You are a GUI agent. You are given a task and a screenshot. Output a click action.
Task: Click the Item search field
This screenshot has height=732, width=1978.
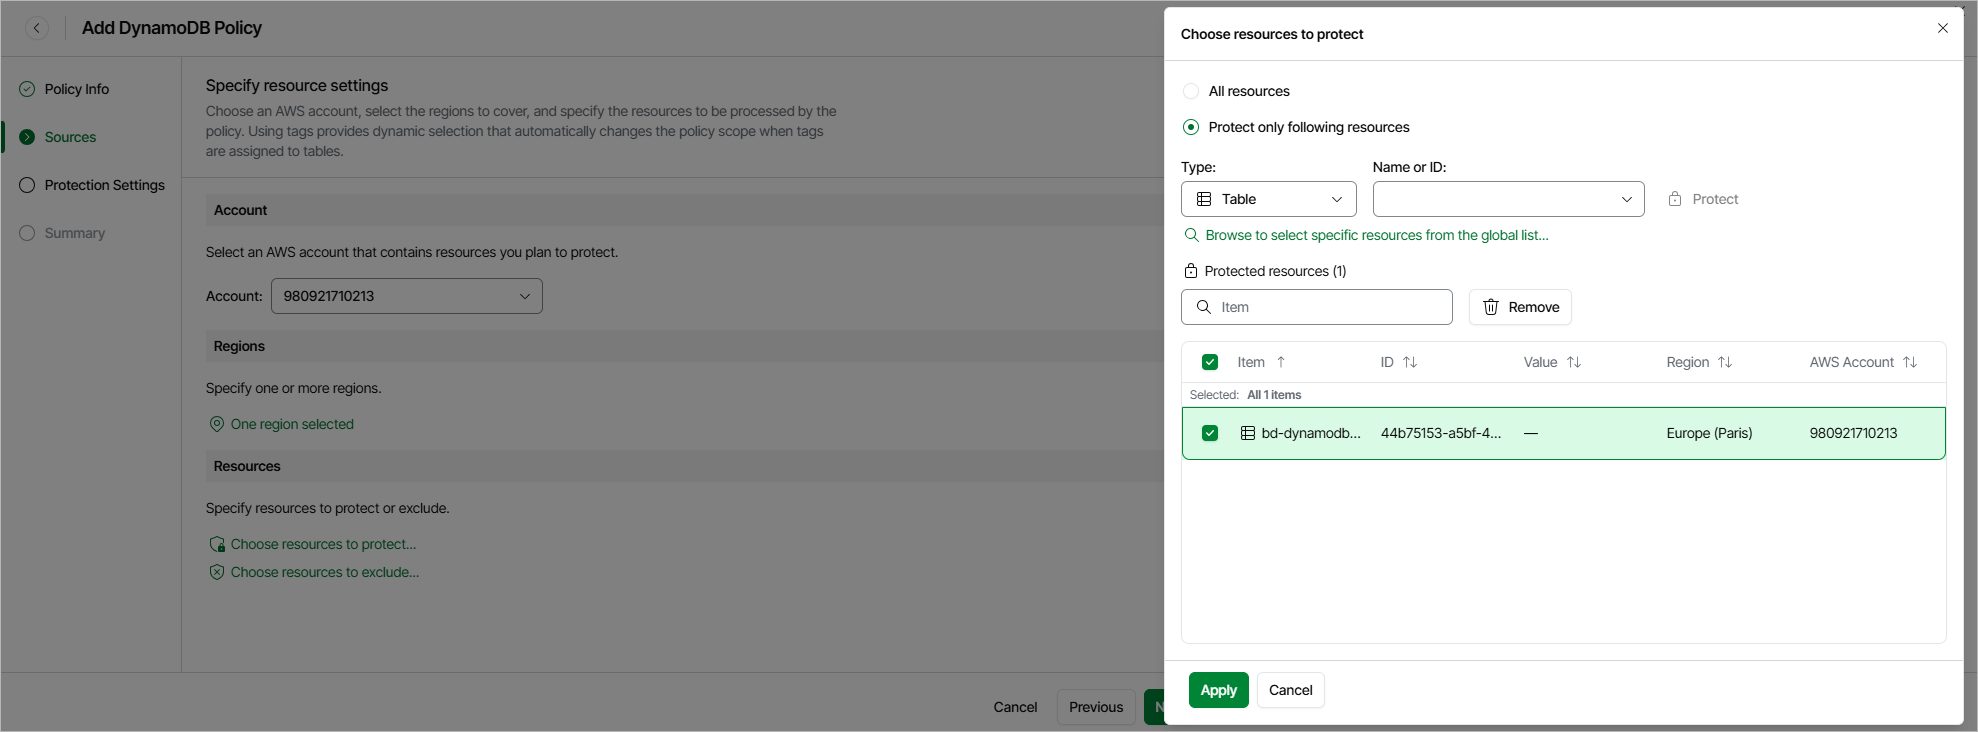1330,307
